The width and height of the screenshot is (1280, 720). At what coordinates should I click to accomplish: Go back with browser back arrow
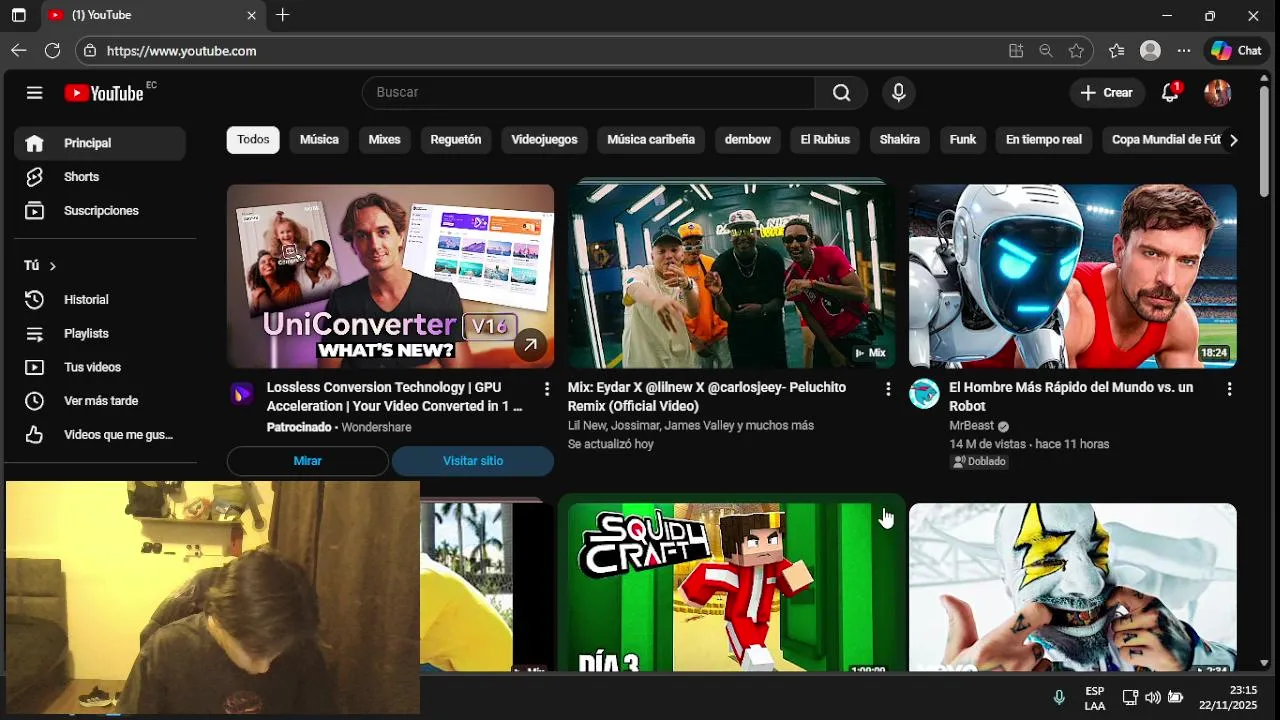pyautogui.click(x=19, y=51)
